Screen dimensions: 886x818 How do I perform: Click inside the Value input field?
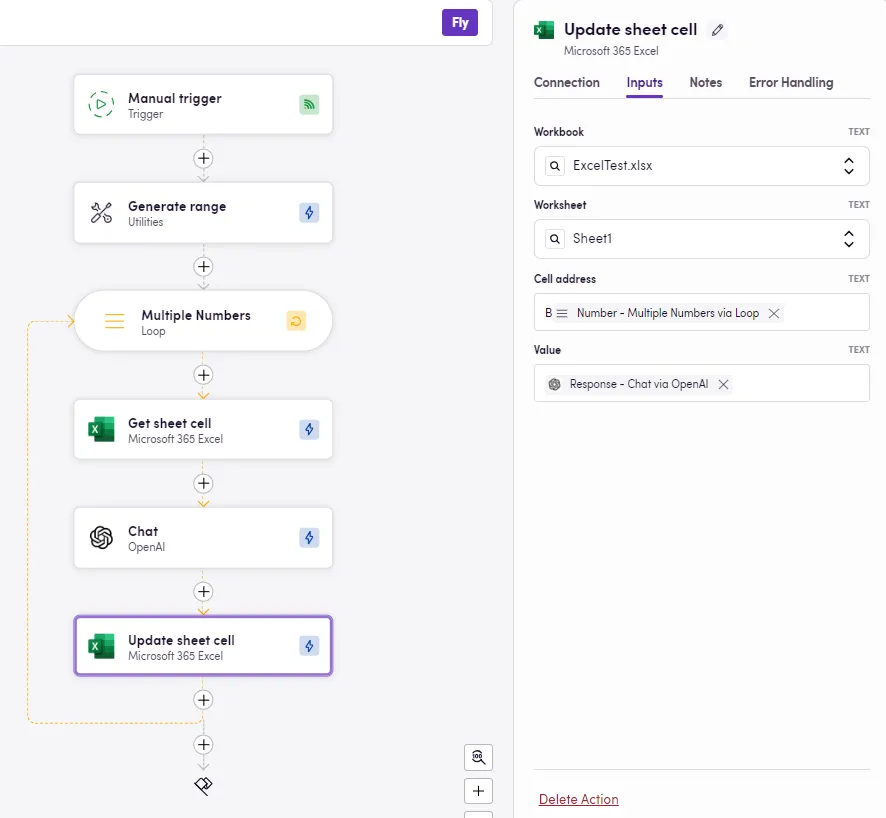(800, 384)
